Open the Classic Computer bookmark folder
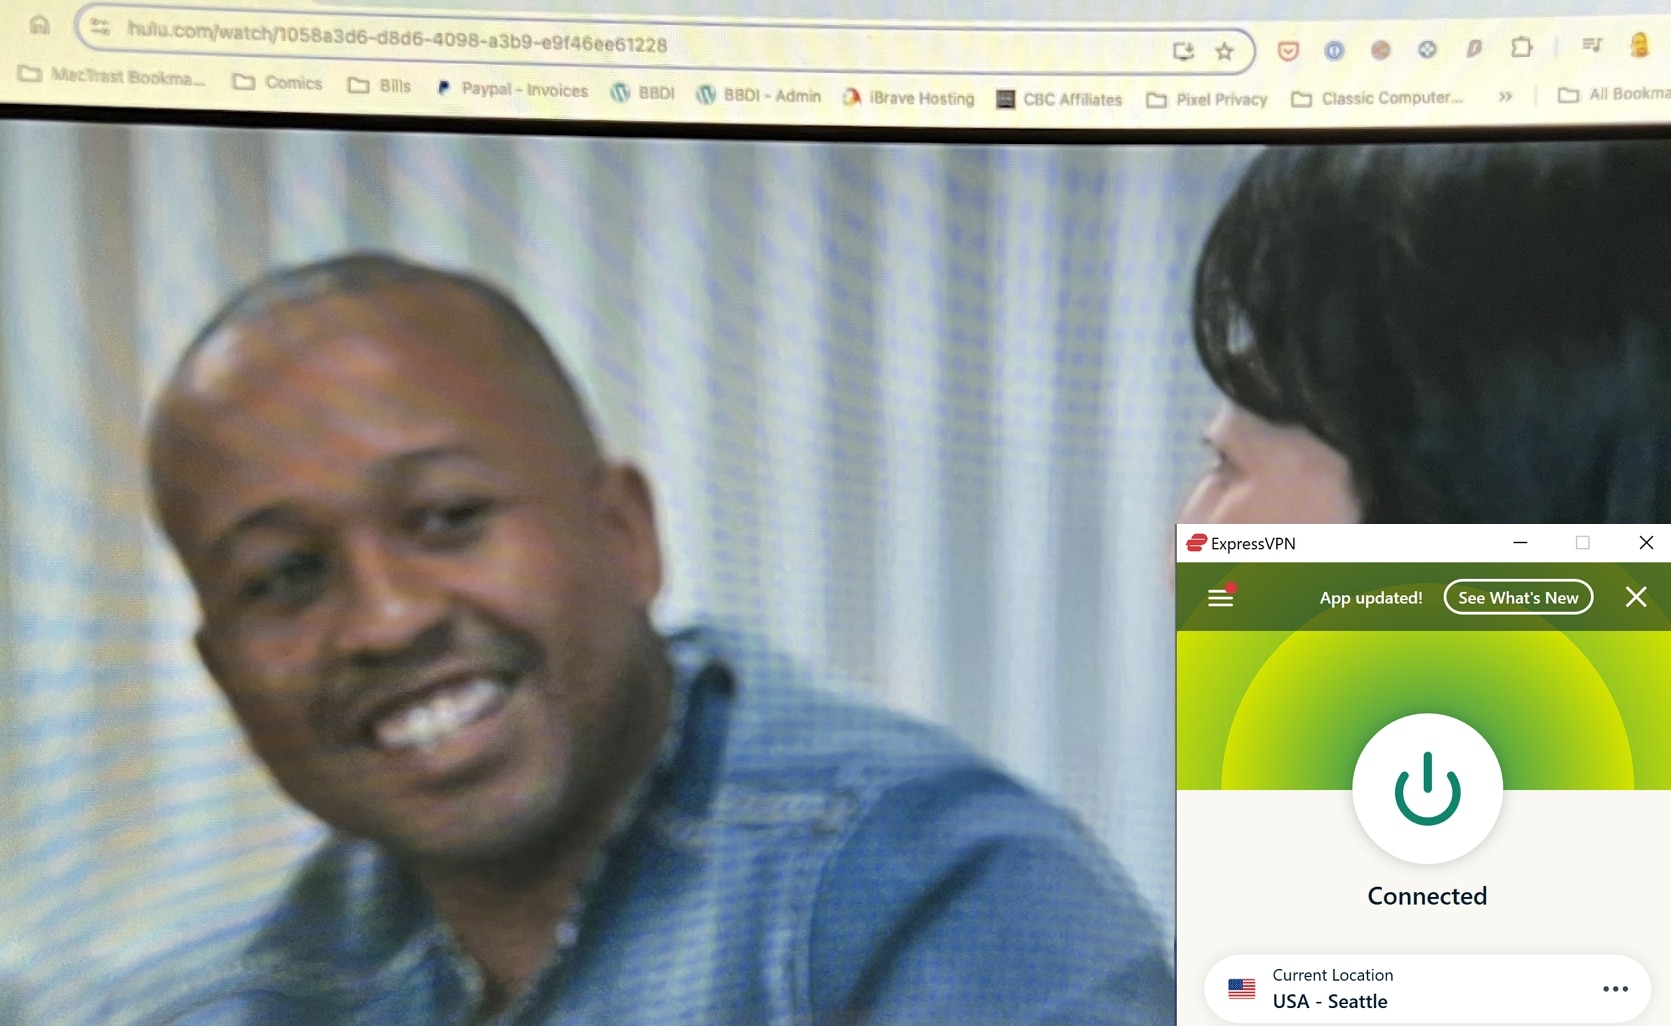This screenshot has height=1026, width=1671. tap(1378, 98)
